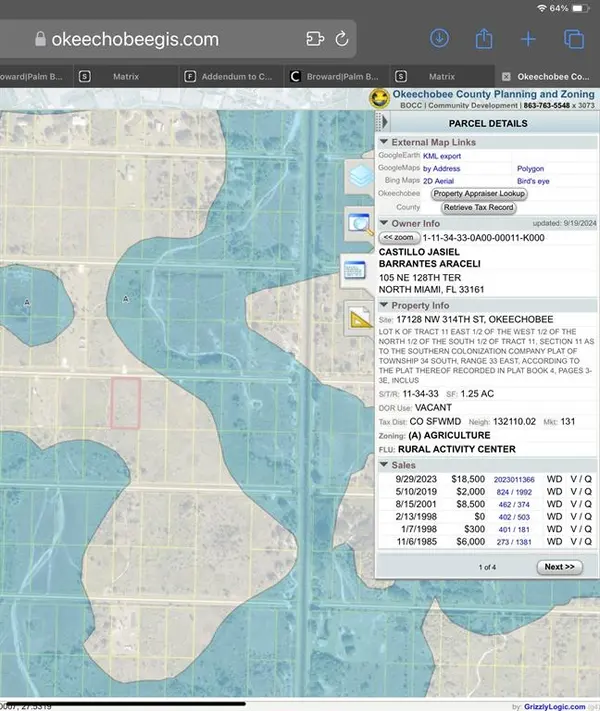The image size is (600, 711).
Task: Select the parcel details panel icon
Action: click(356, 269)
